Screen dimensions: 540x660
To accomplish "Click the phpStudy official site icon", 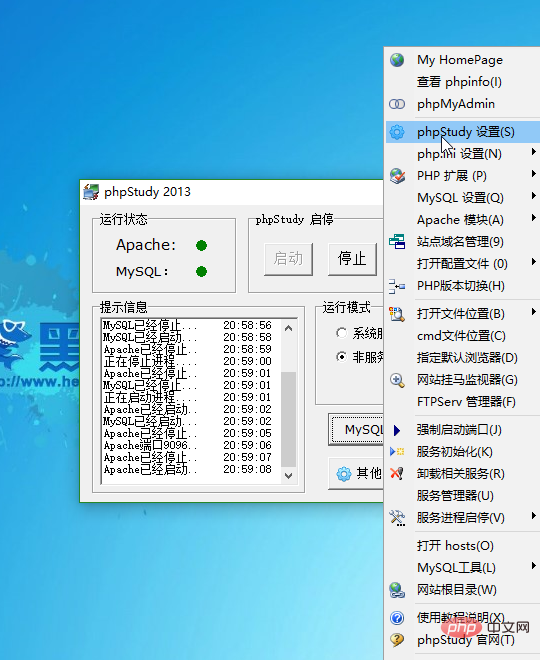I will click(397, 640).
